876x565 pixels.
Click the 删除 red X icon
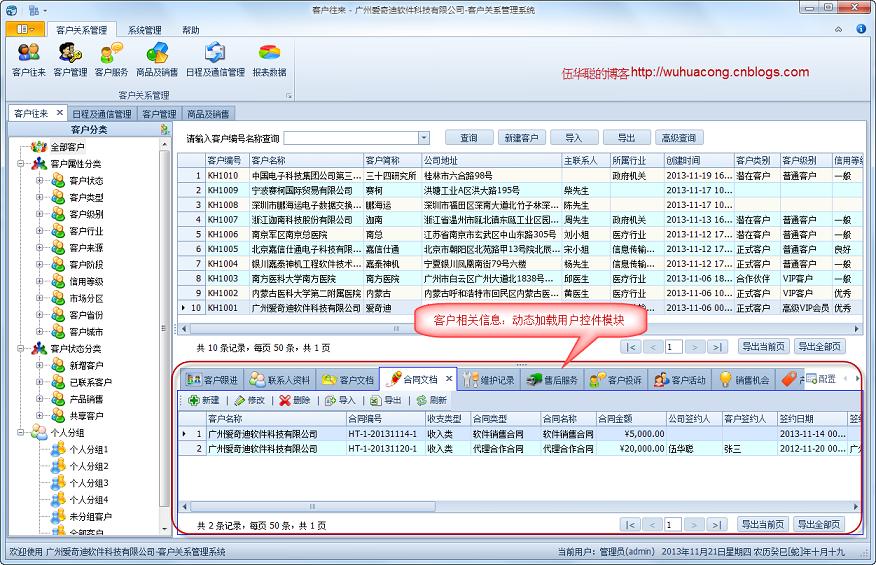(x=285, y=400)
